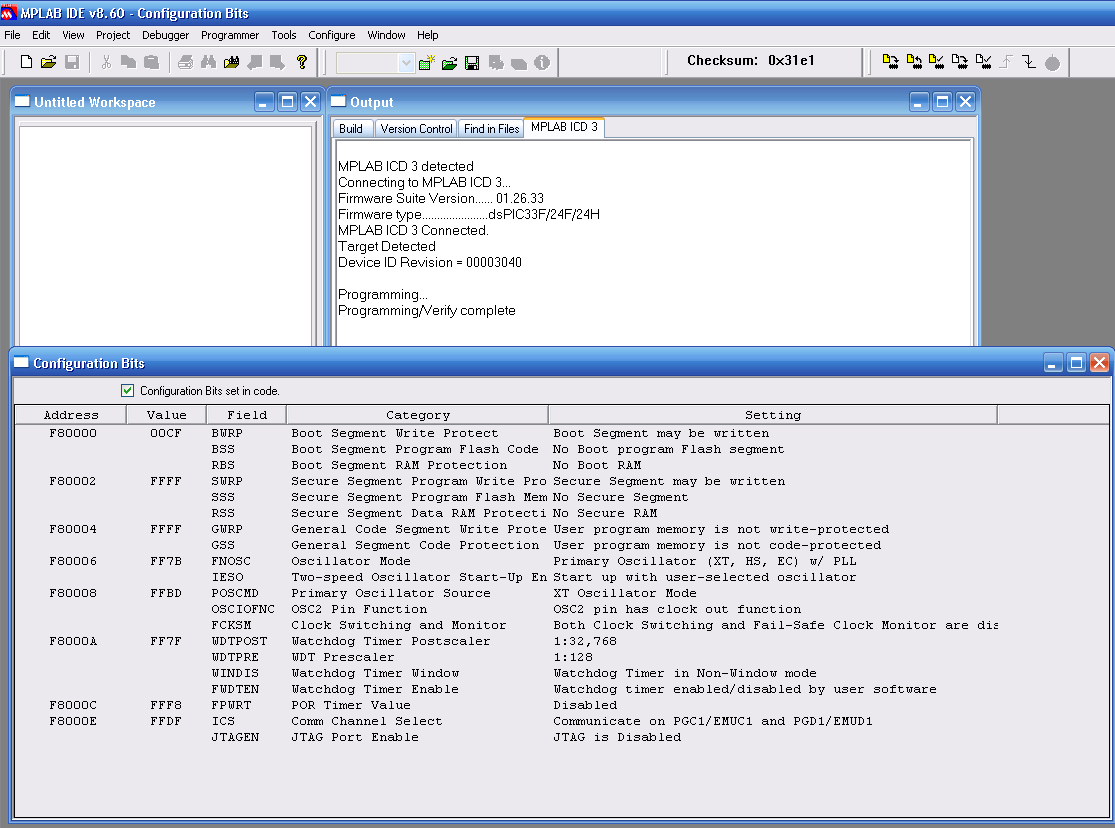Screen dimensions: 1115x828
Task: Click the gray Build Options icon
Action: tap(496, 63)
